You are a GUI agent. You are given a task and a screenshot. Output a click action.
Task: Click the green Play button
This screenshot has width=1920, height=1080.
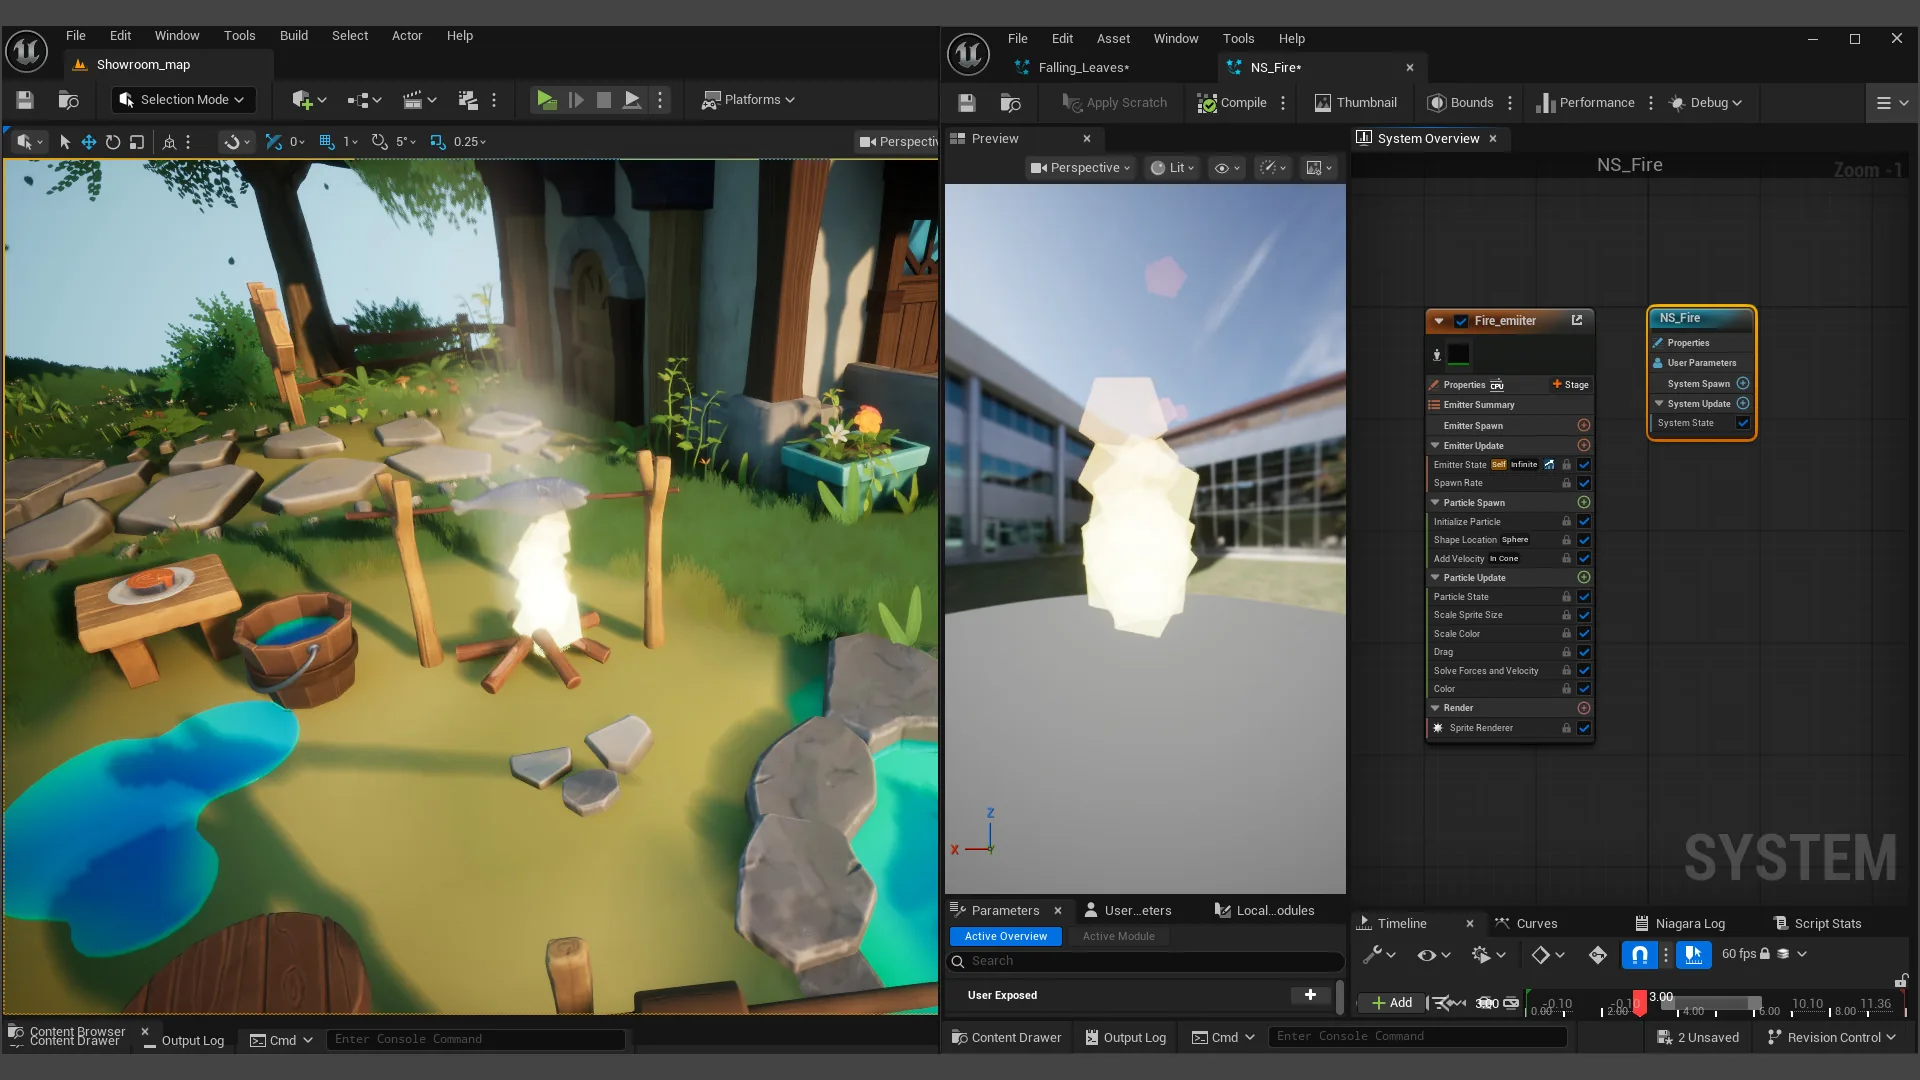tap(546, 100)
